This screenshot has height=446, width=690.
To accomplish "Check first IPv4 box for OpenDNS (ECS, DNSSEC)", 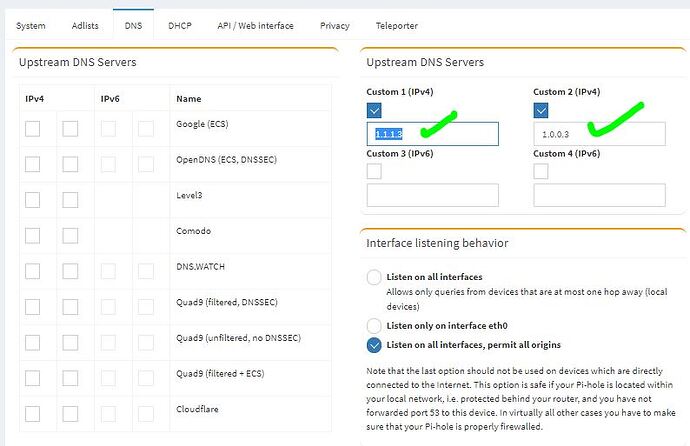I will click(x=33, y=165).
